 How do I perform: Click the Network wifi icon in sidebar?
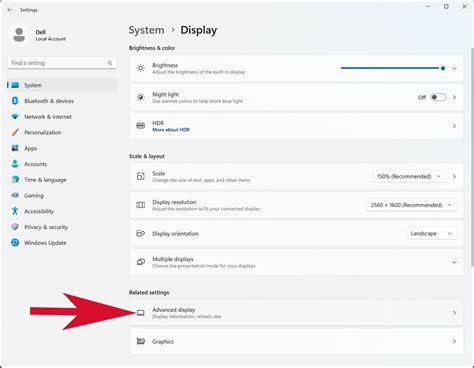15,117
